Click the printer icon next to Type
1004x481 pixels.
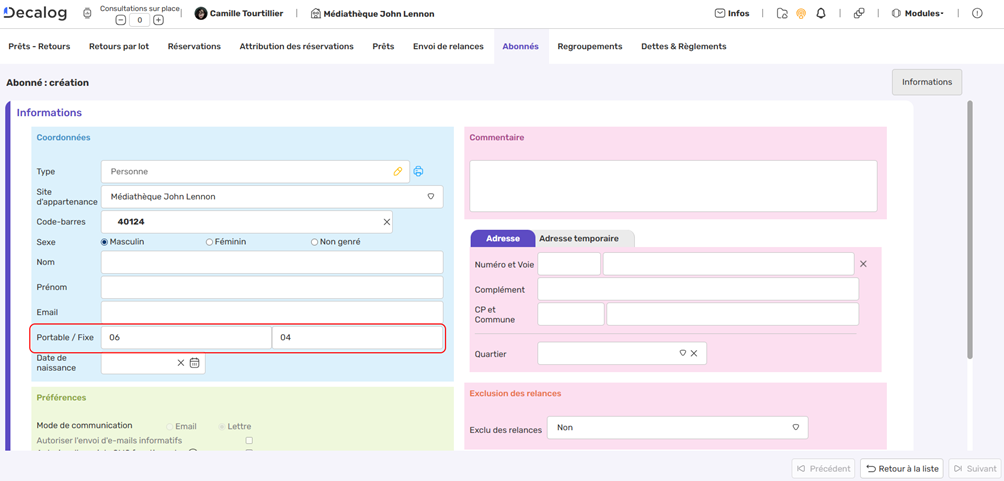418,172
